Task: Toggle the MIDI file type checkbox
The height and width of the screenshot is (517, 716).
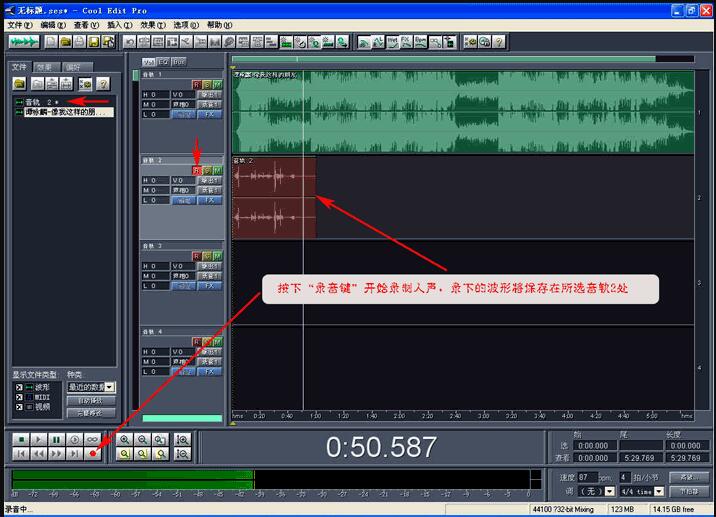Action: tap(19, 397)
